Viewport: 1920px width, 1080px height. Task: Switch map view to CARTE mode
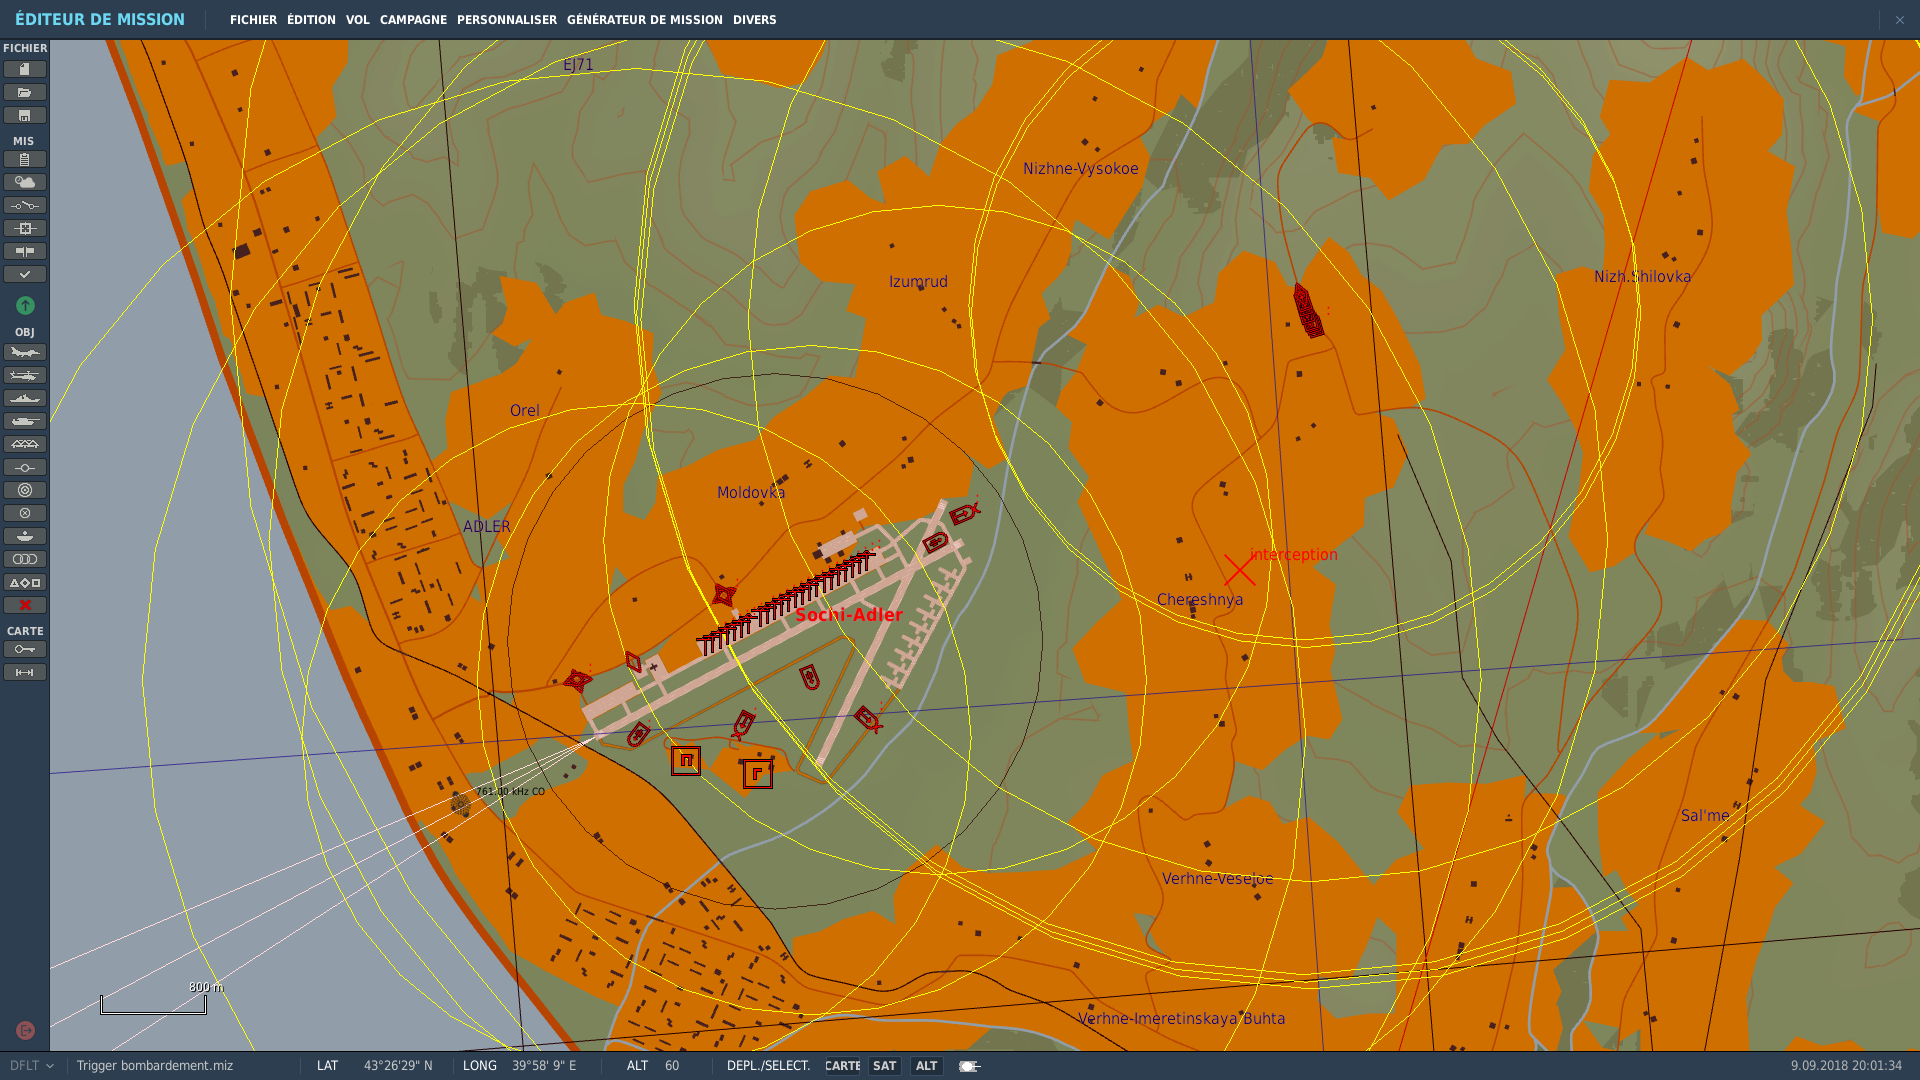pyautogui.click(x=842, y=1066)
